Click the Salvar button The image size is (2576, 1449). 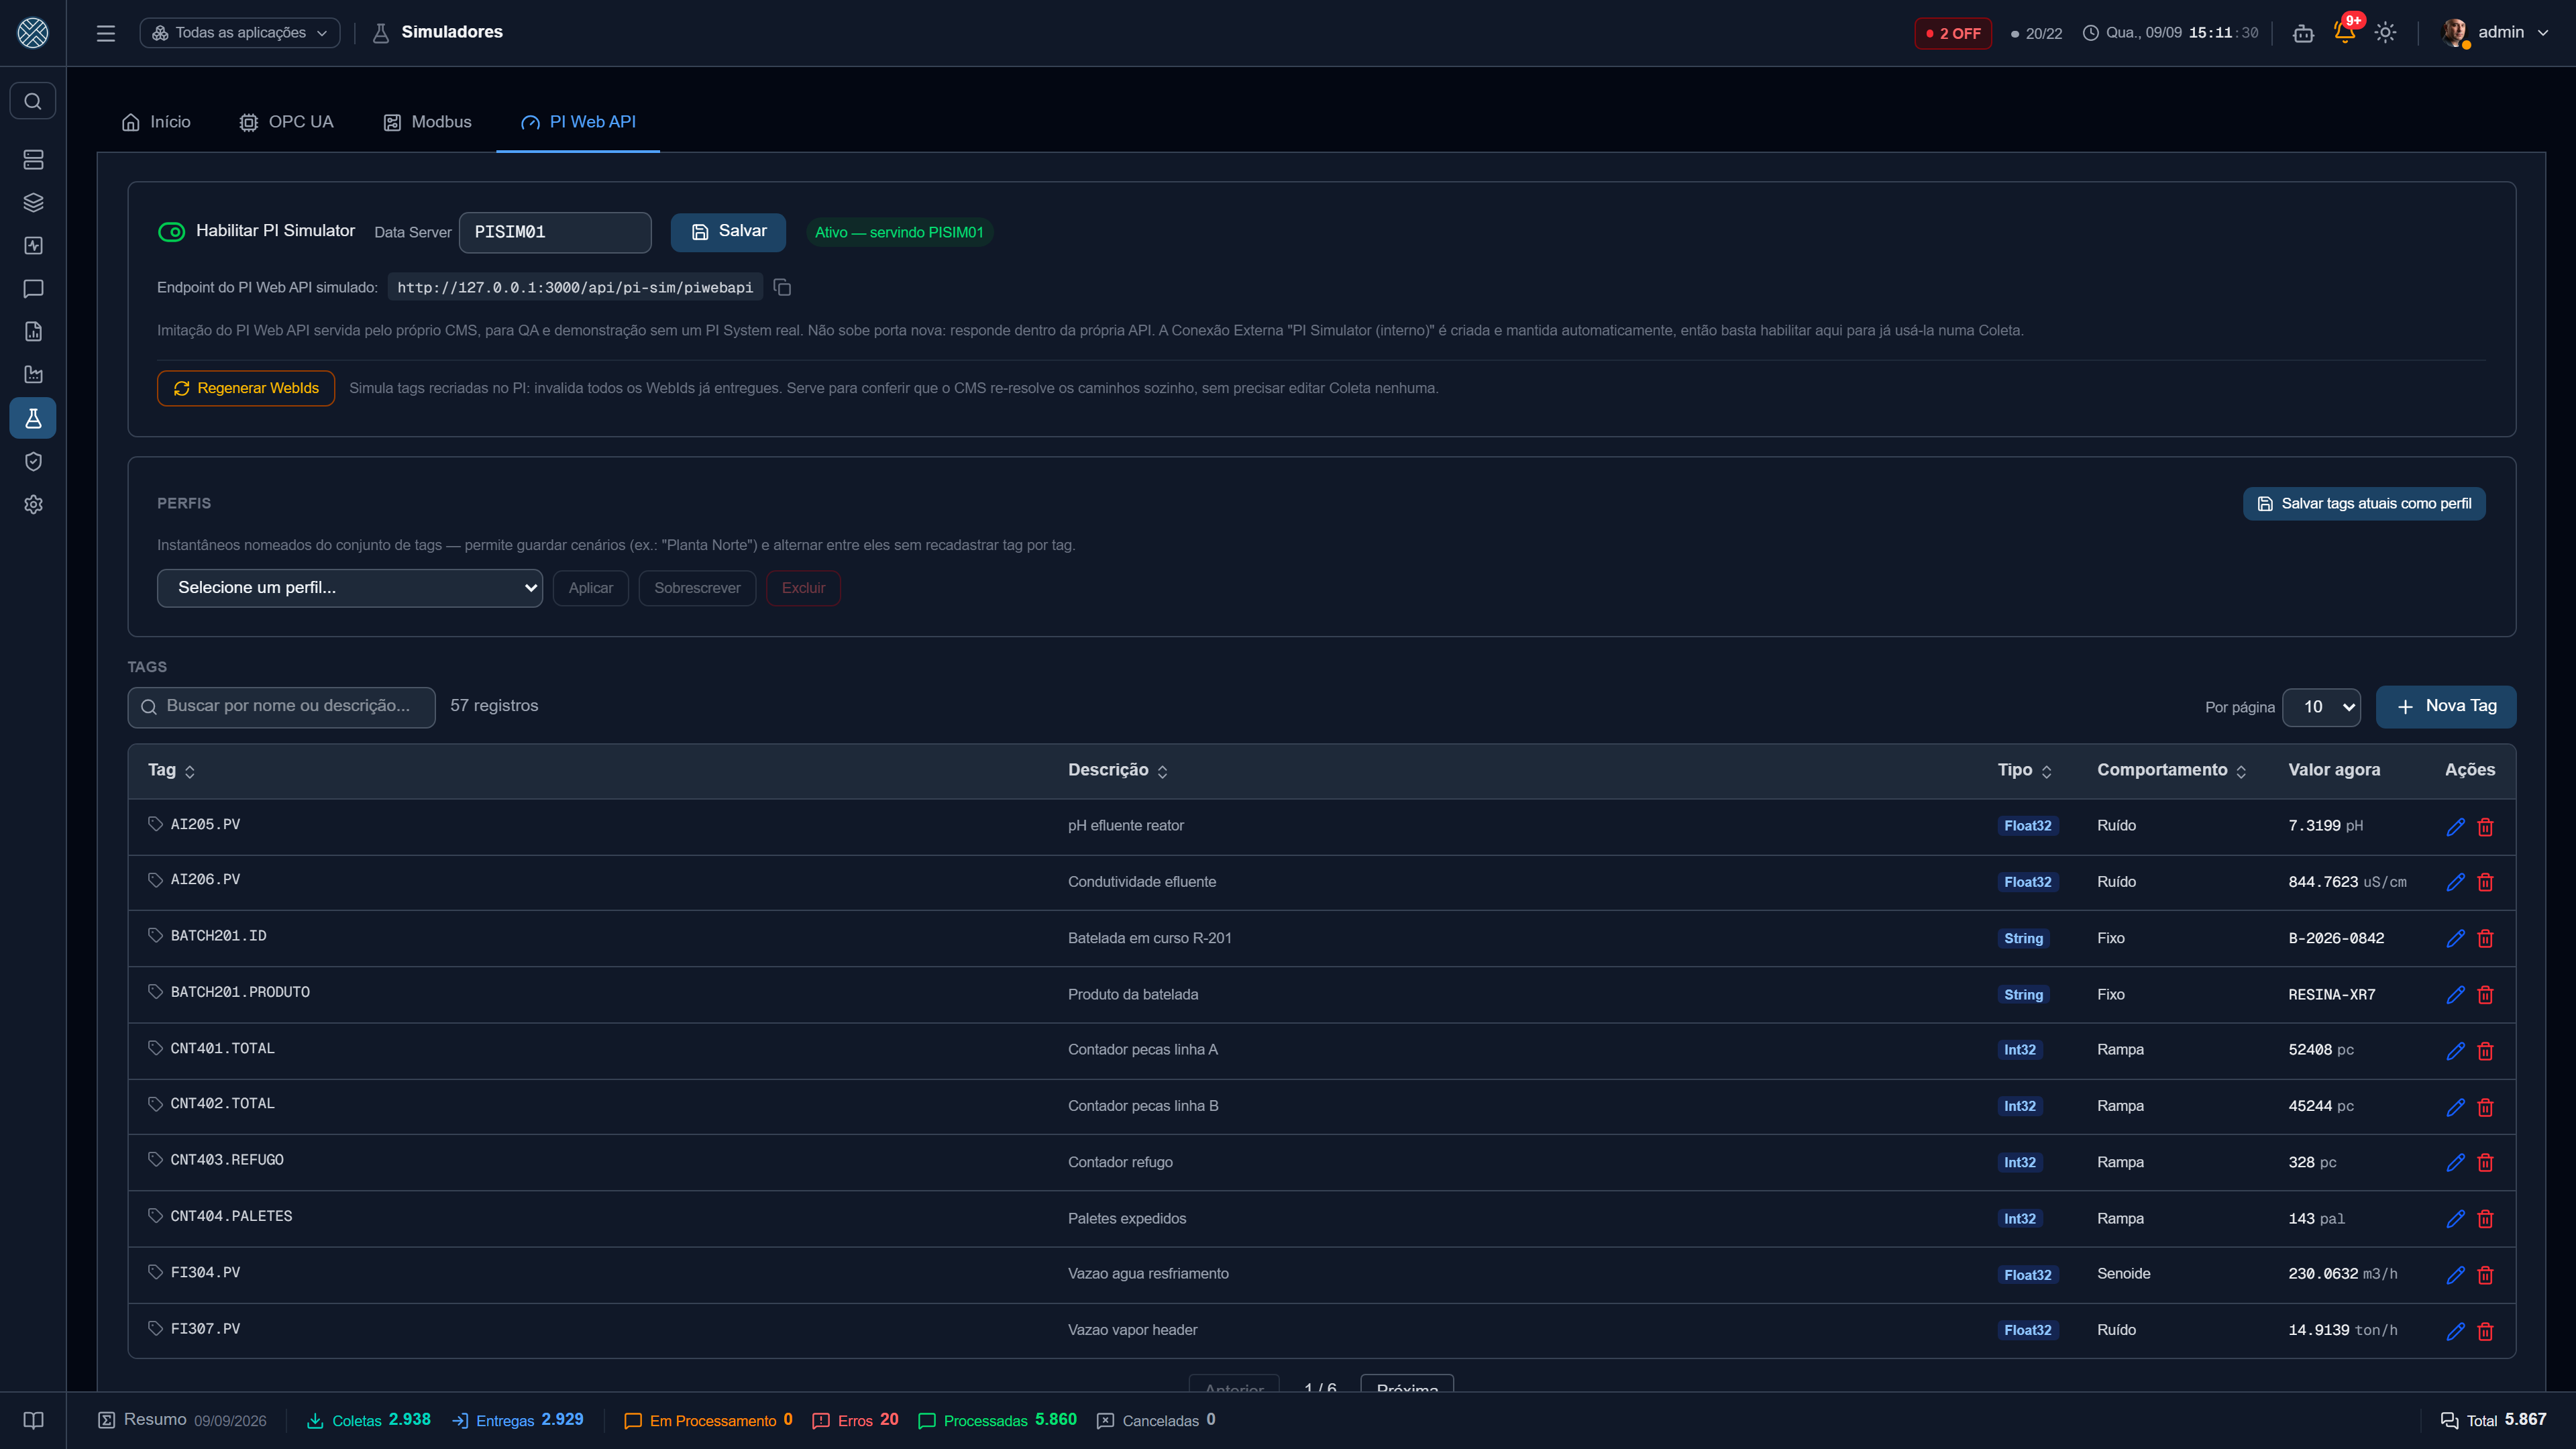click(728, 232)
